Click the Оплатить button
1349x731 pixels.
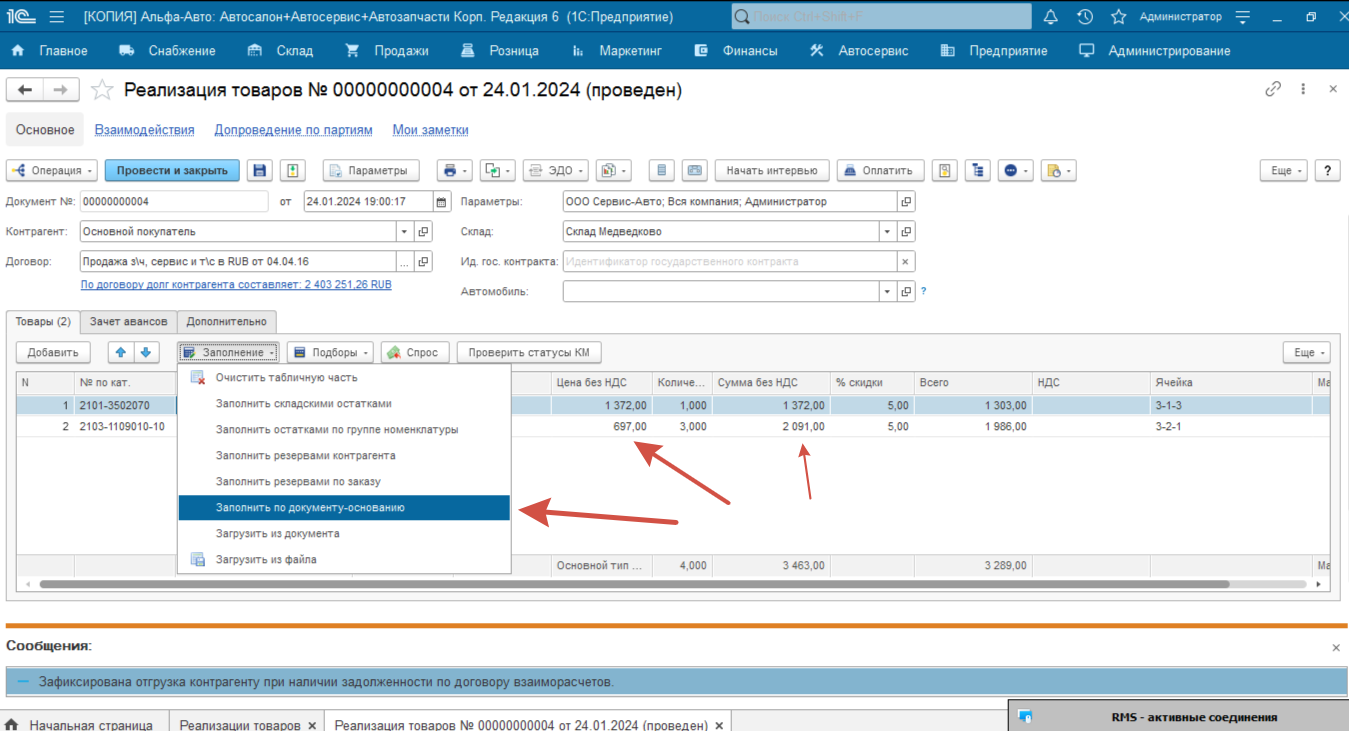pos(880,171)
